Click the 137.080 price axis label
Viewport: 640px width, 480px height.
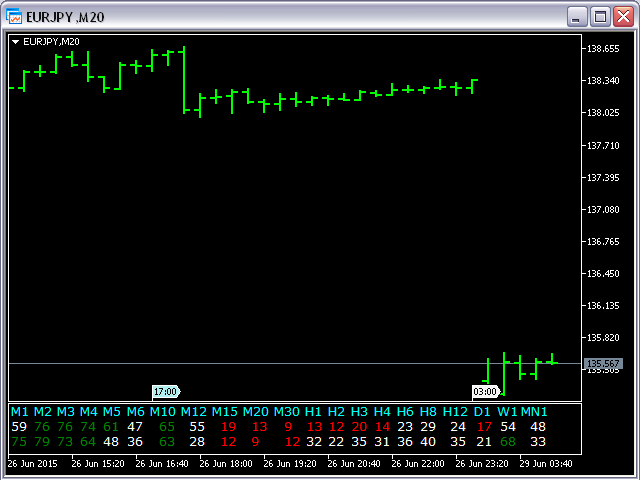[603, 209]
